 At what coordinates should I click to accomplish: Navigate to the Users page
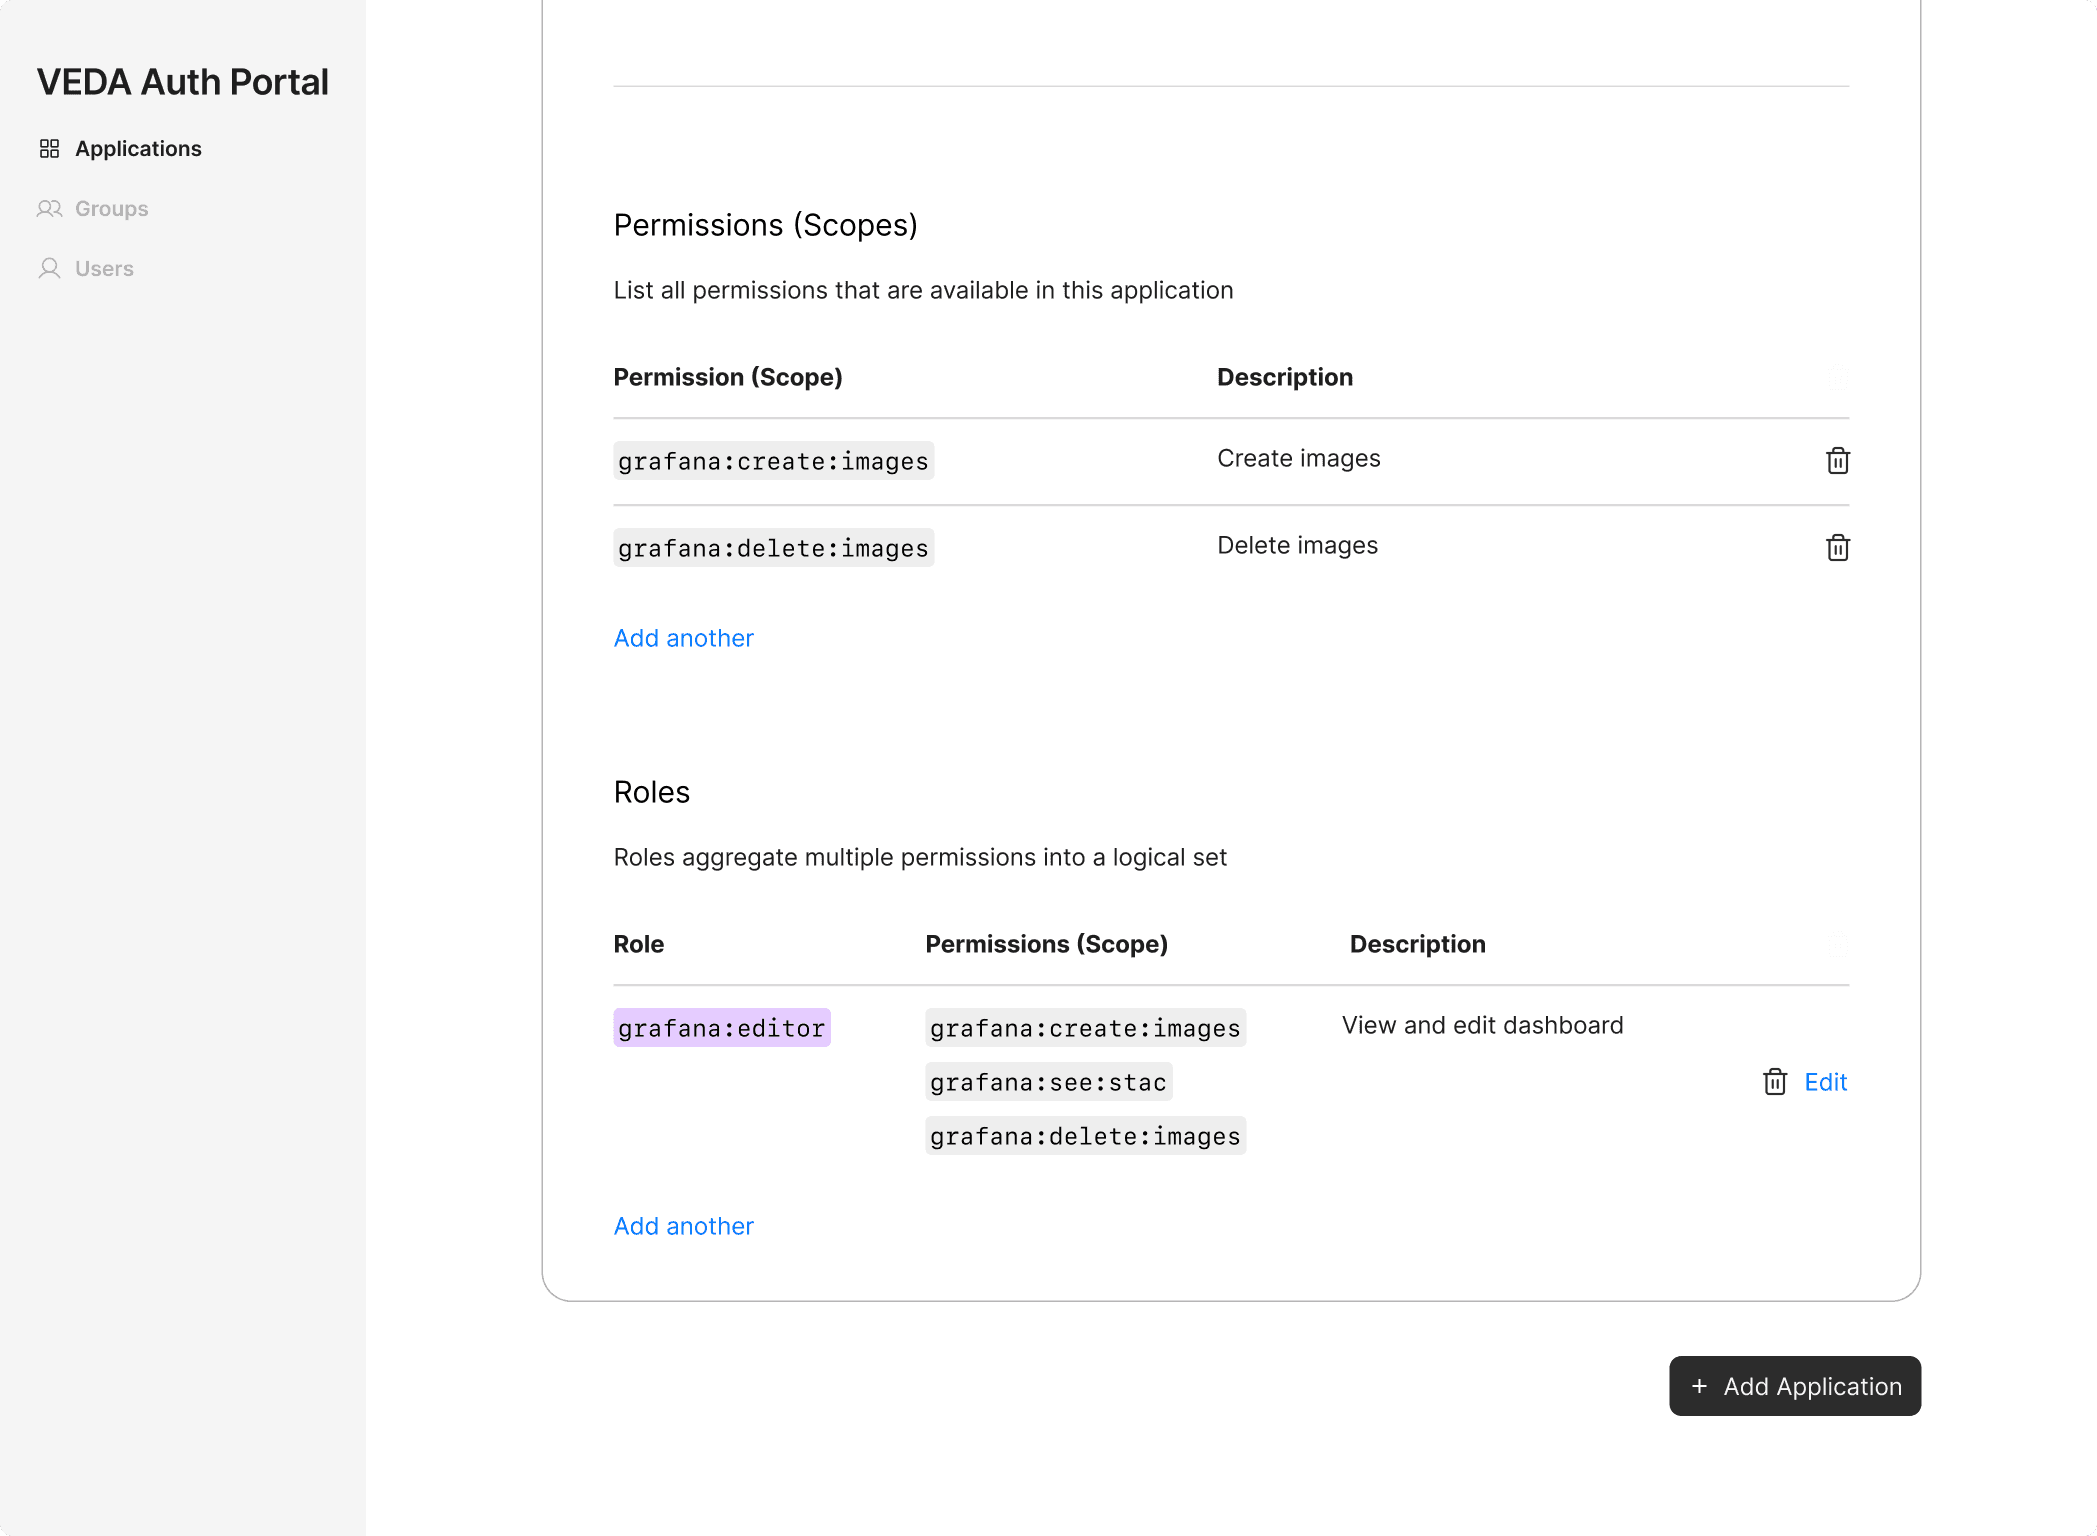[104, 269]
